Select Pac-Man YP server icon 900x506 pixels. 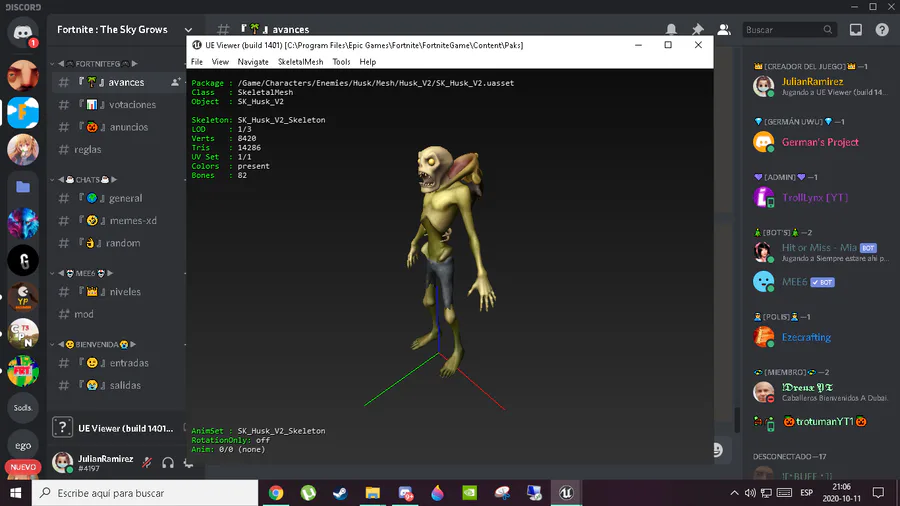click(x=23, y=297)
